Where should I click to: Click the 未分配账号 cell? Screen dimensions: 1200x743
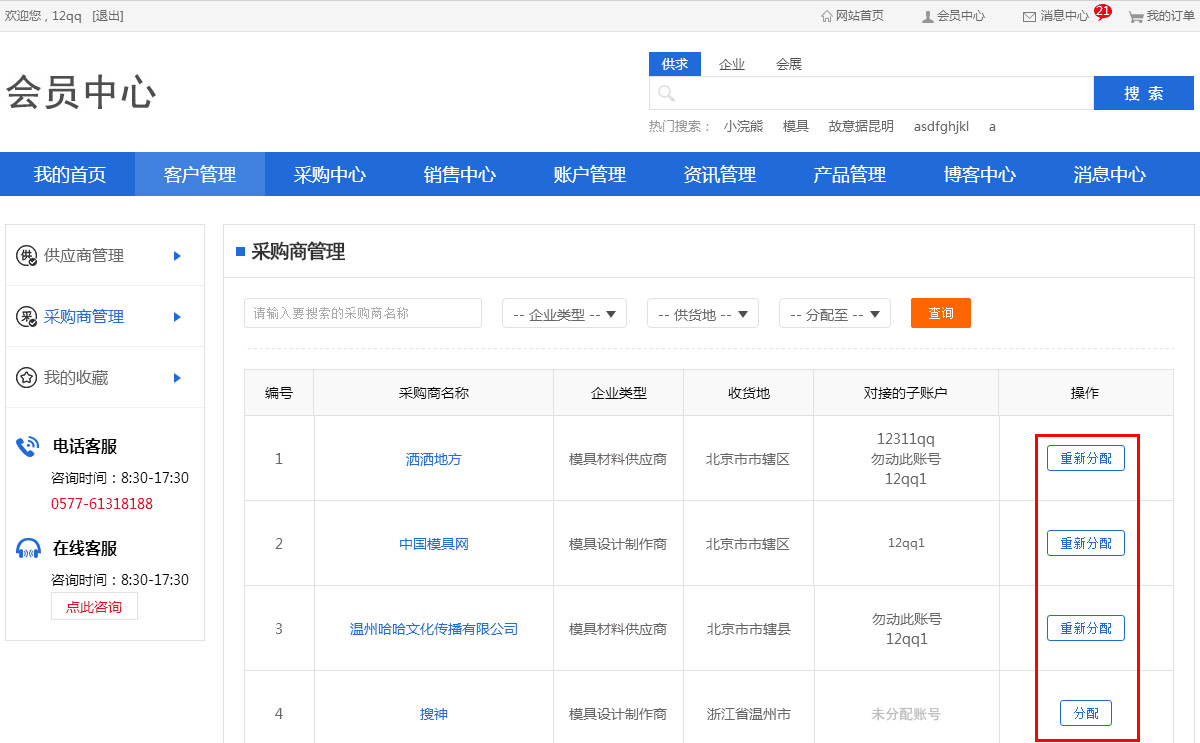coord(906,714)
